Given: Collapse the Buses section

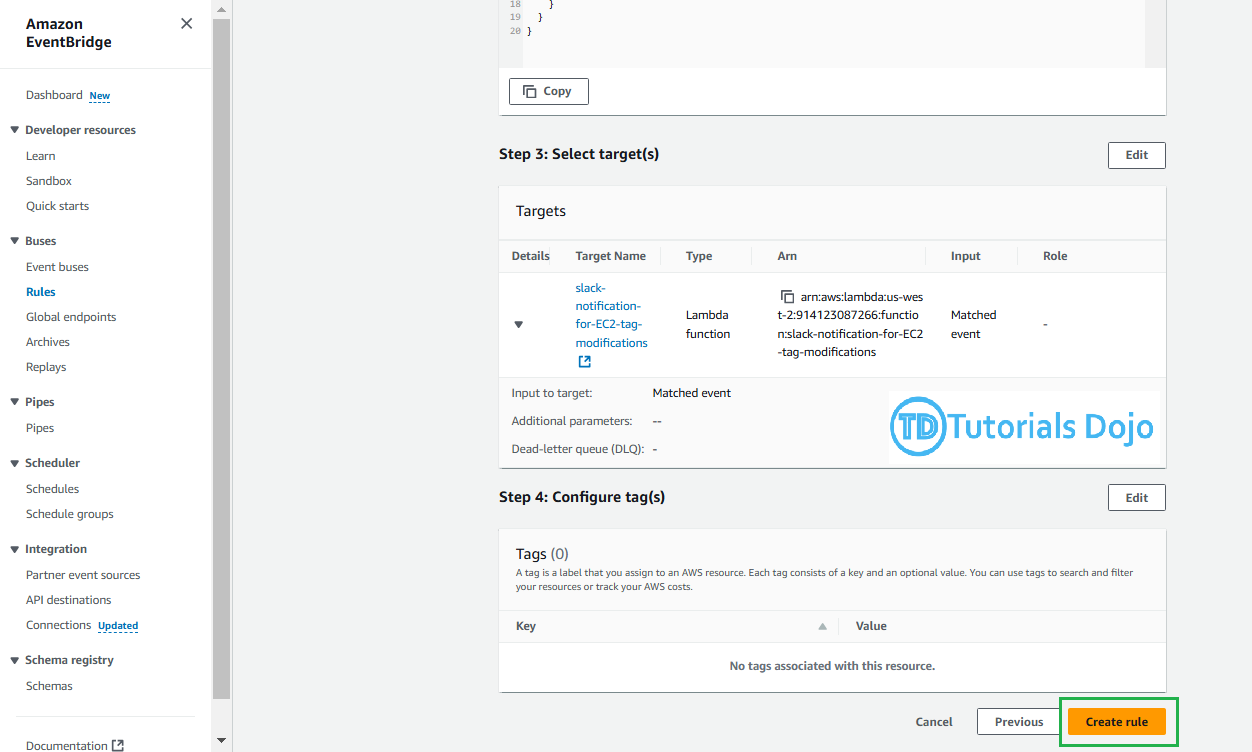Looking at the screenshot, I should coord(14,241).
